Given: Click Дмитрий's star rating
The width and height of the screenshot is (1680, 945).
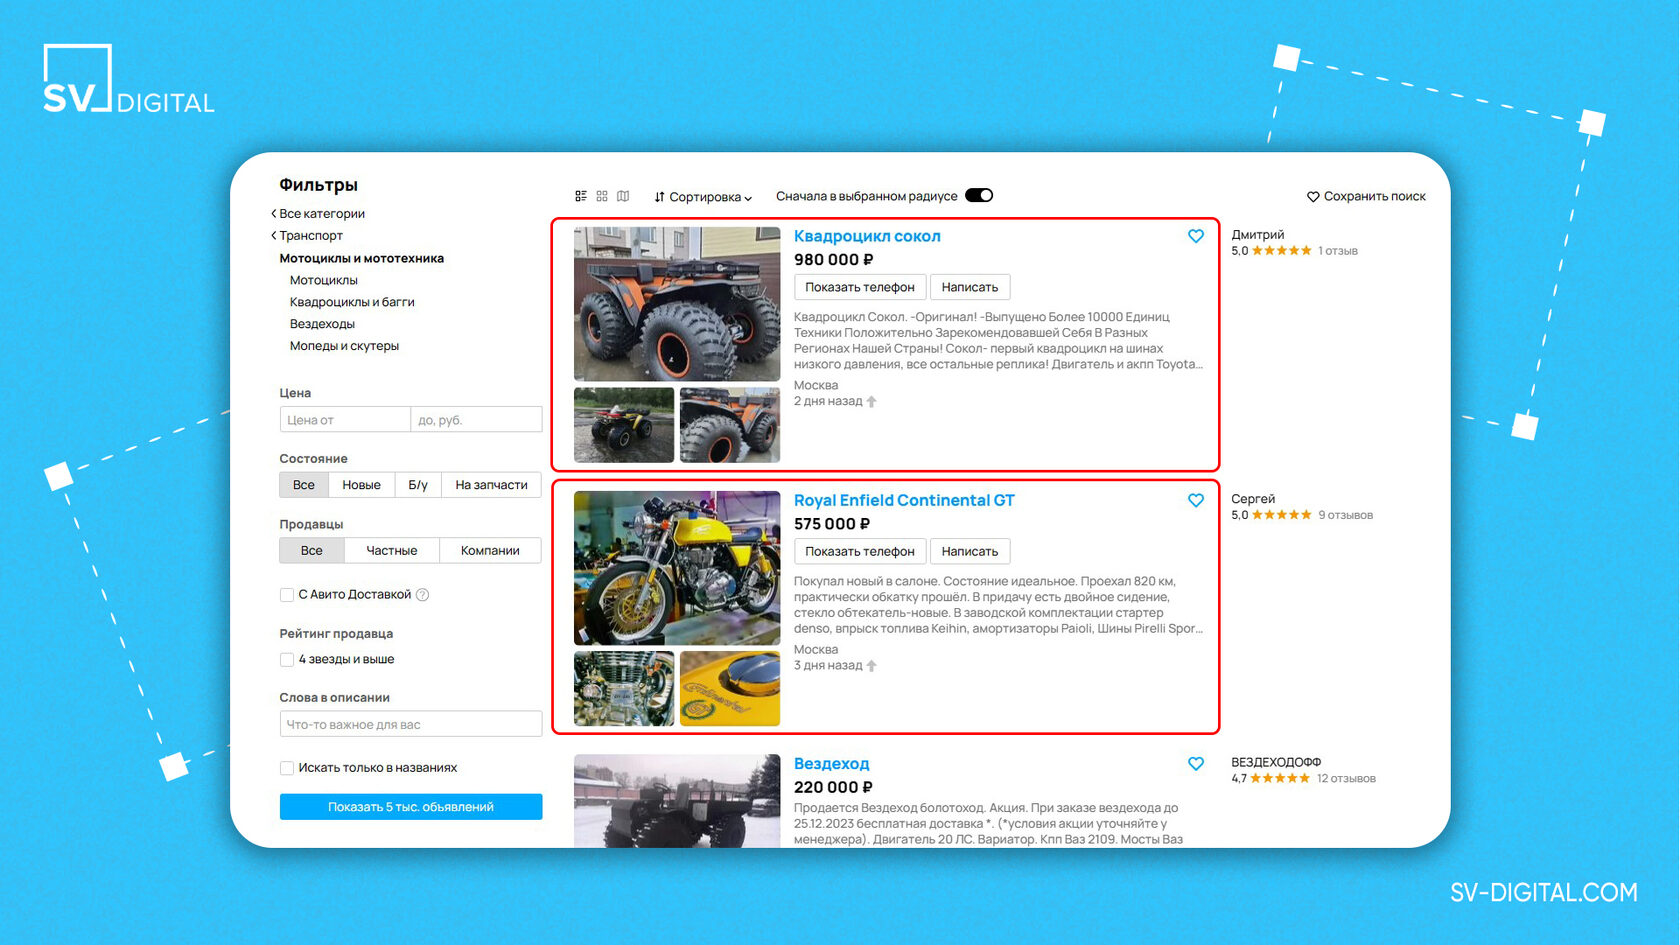Looking at the screenshot, I should pyautogui.click(x=1281, y=251).
